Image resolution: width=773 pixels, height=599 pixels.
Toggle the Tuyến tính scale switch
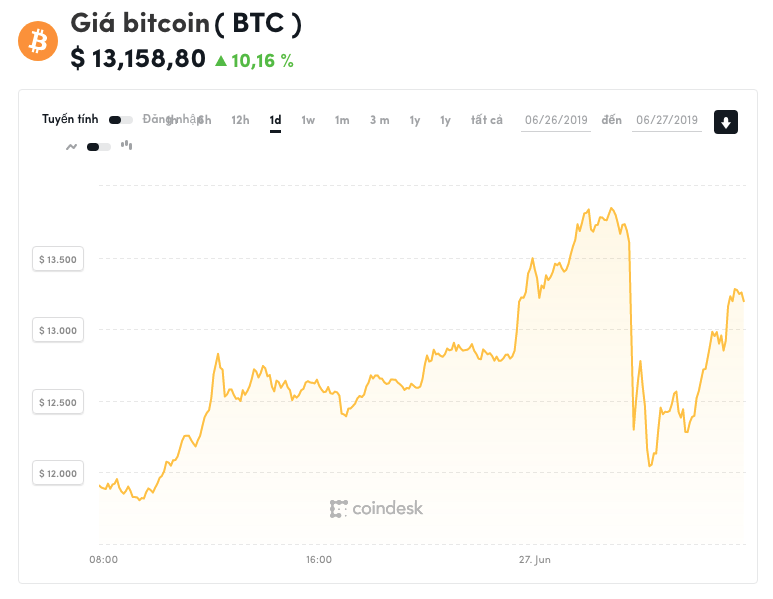click(120, 120)
